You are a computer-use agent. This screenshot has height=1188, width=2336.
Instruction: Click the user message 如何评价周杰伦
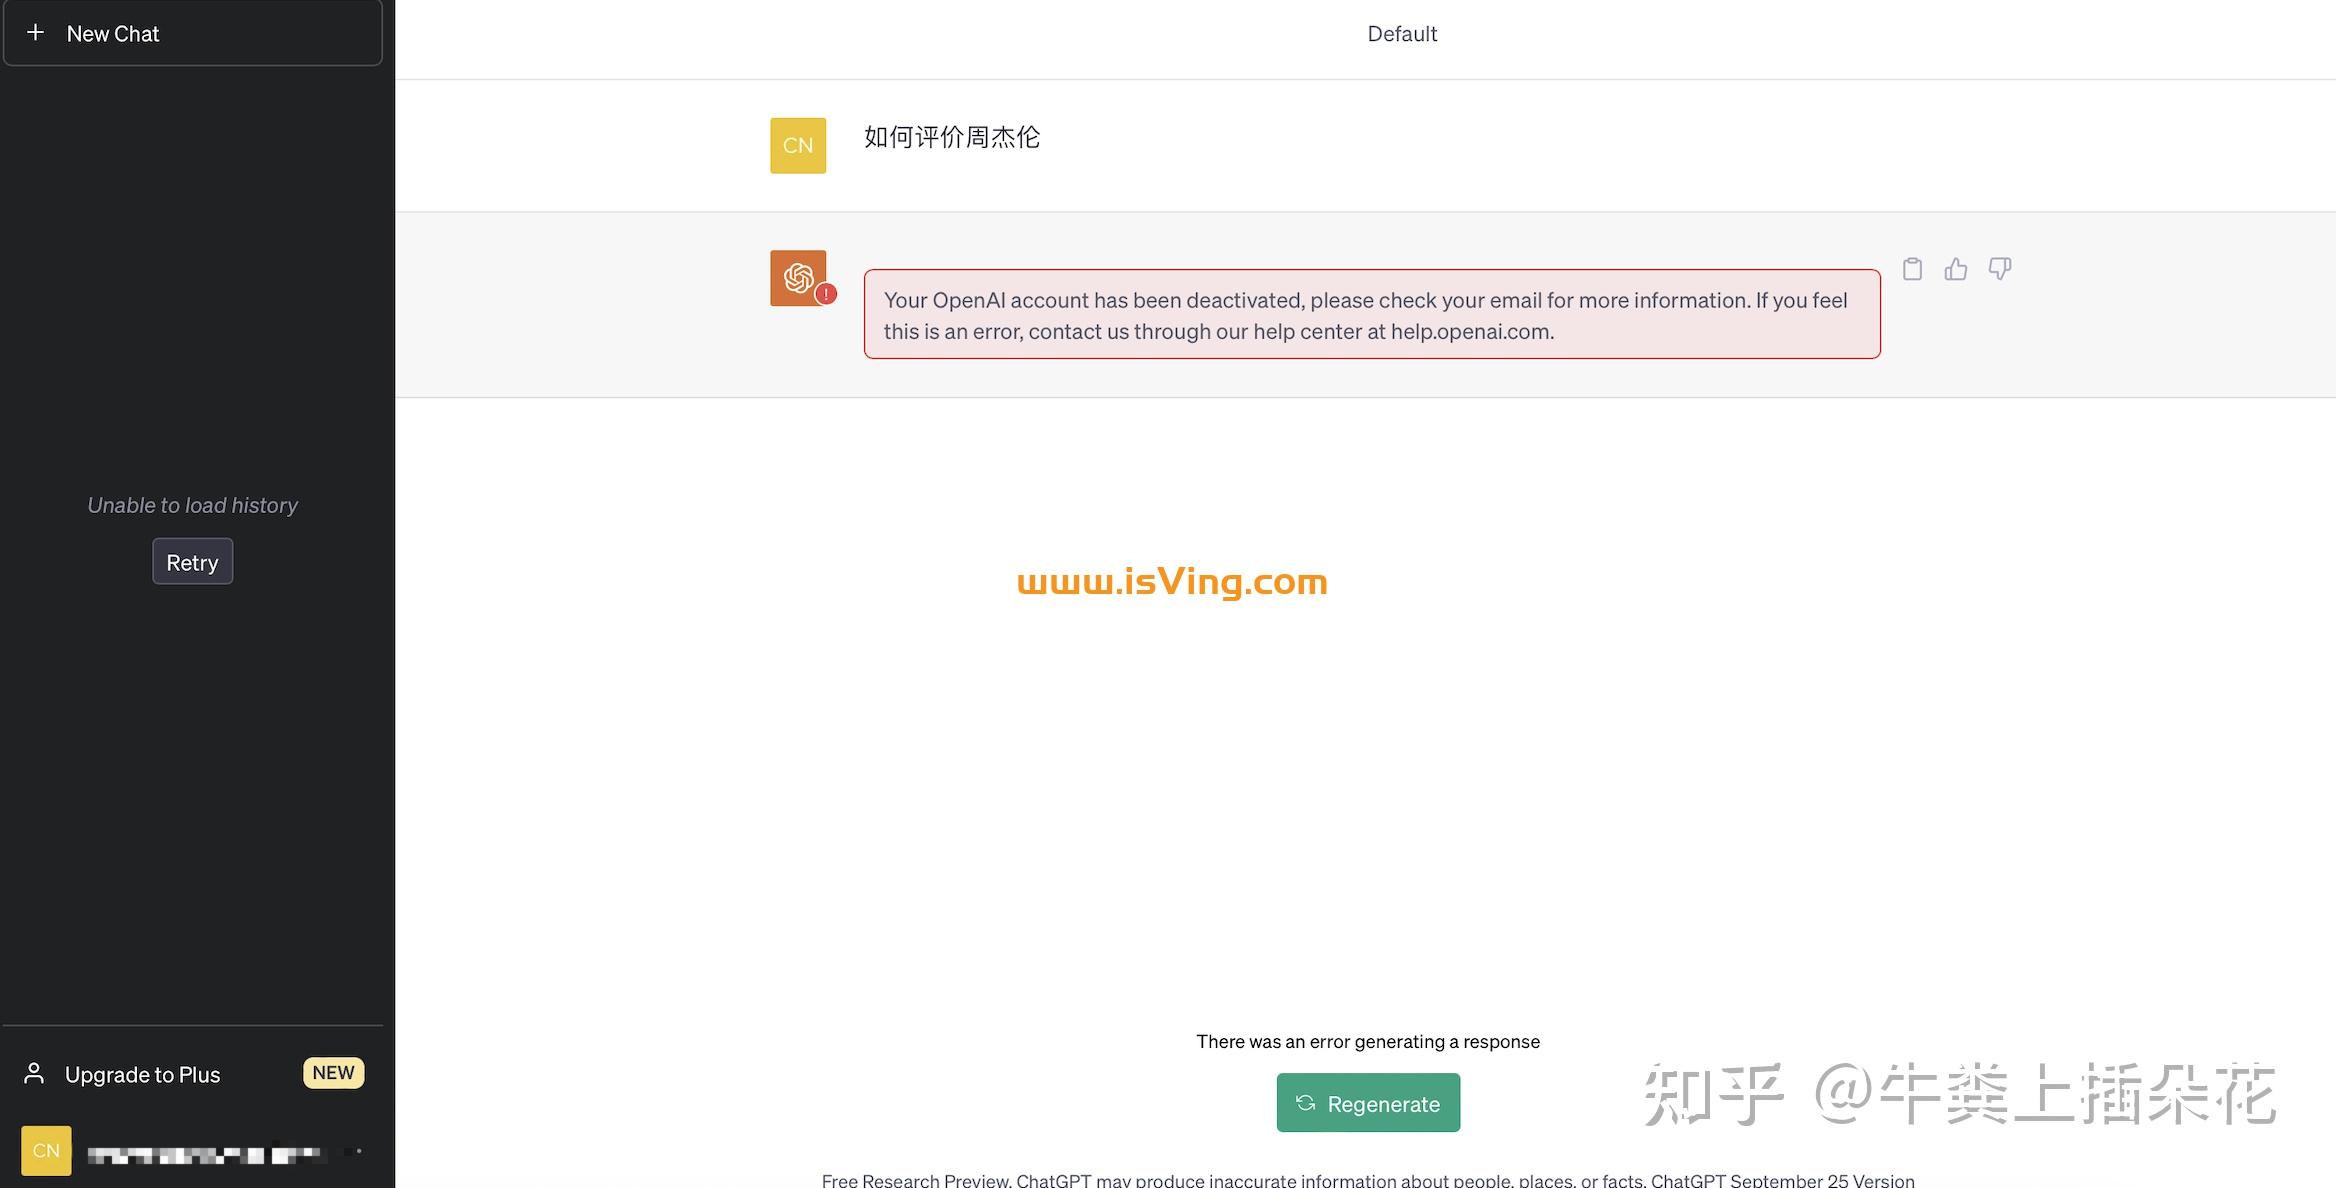coord(950,138)
